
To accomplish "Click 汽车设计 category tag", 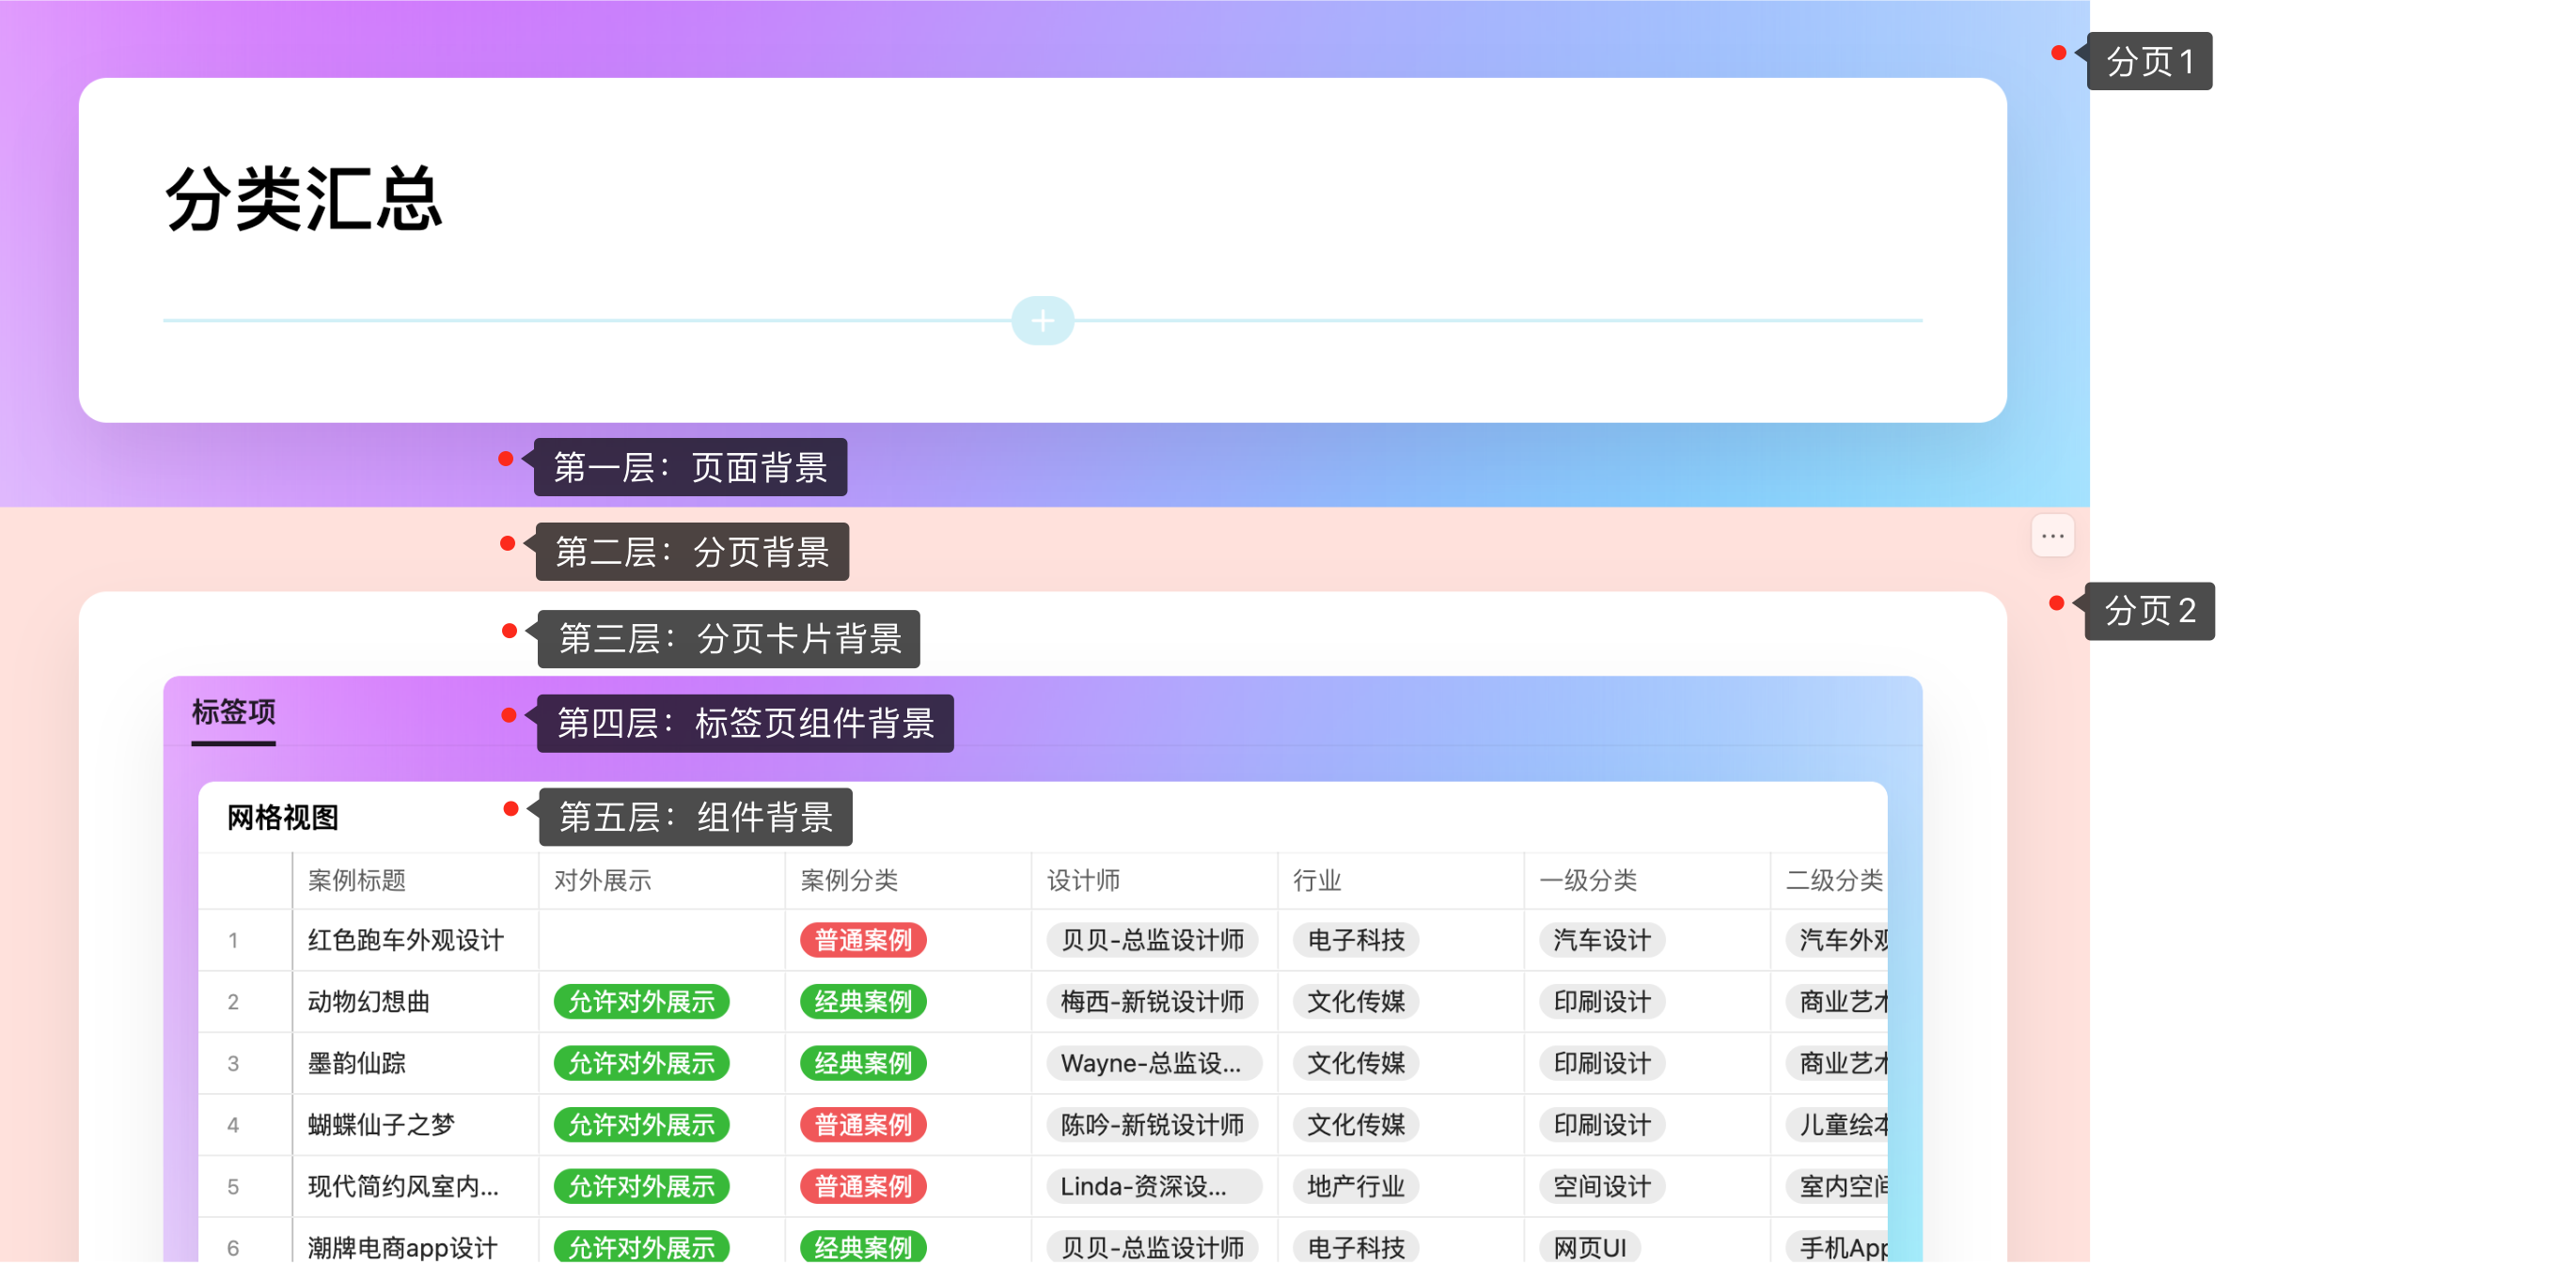I will click(1602, 940).
